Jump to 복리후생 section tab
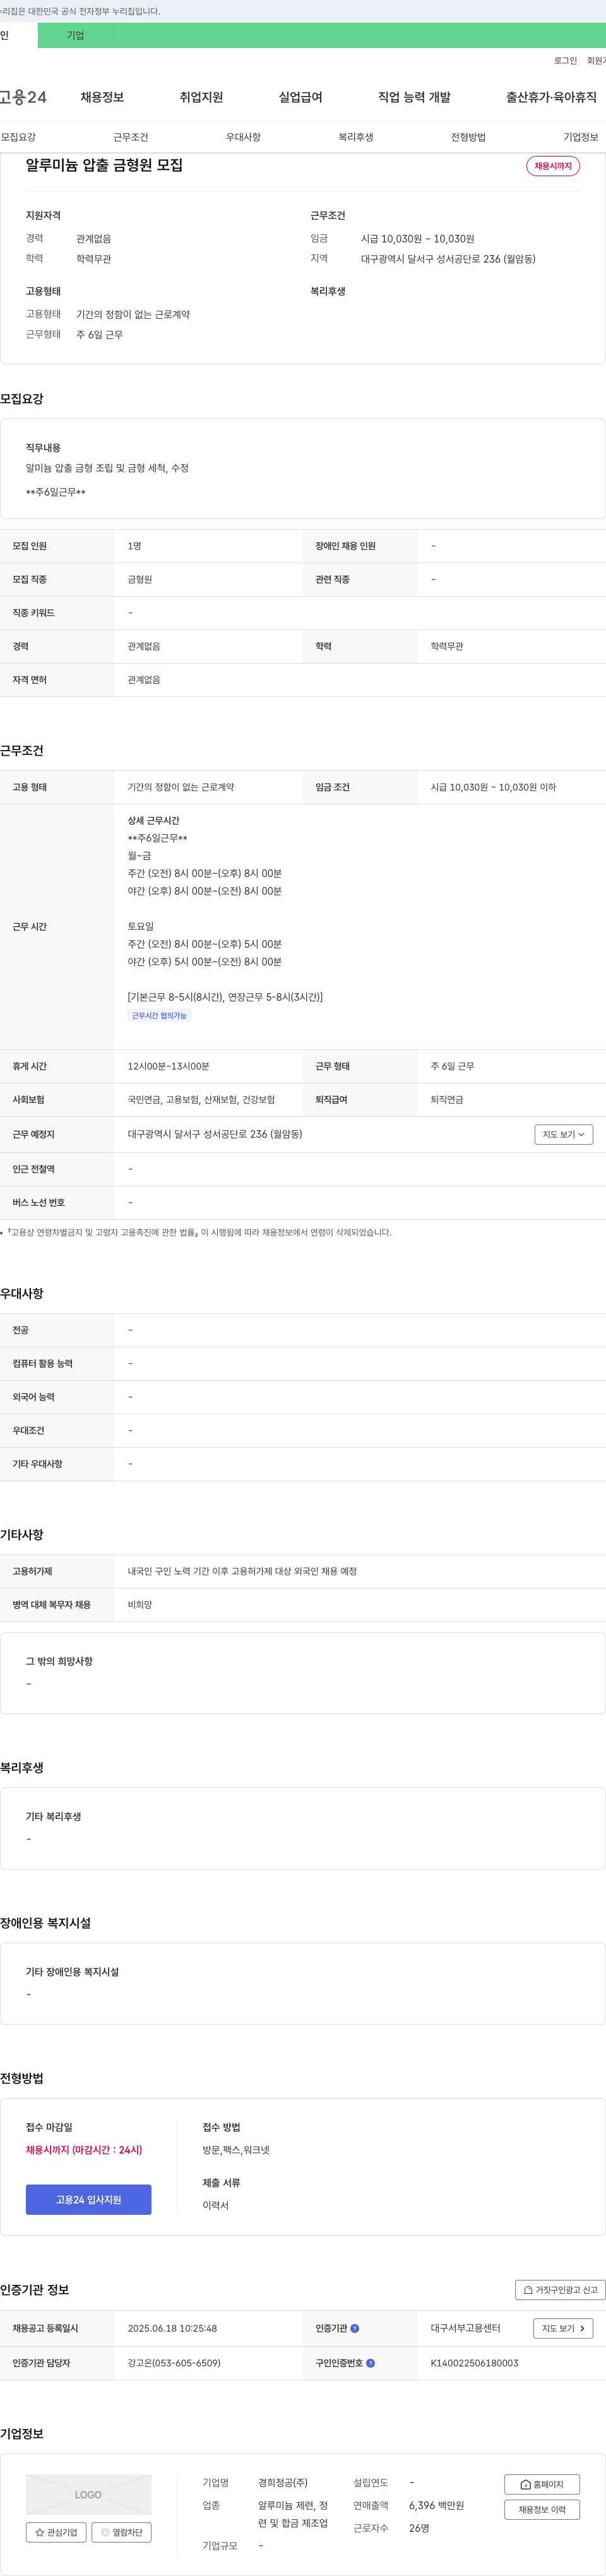This screenshot has height=2576, width=606. 355,137
